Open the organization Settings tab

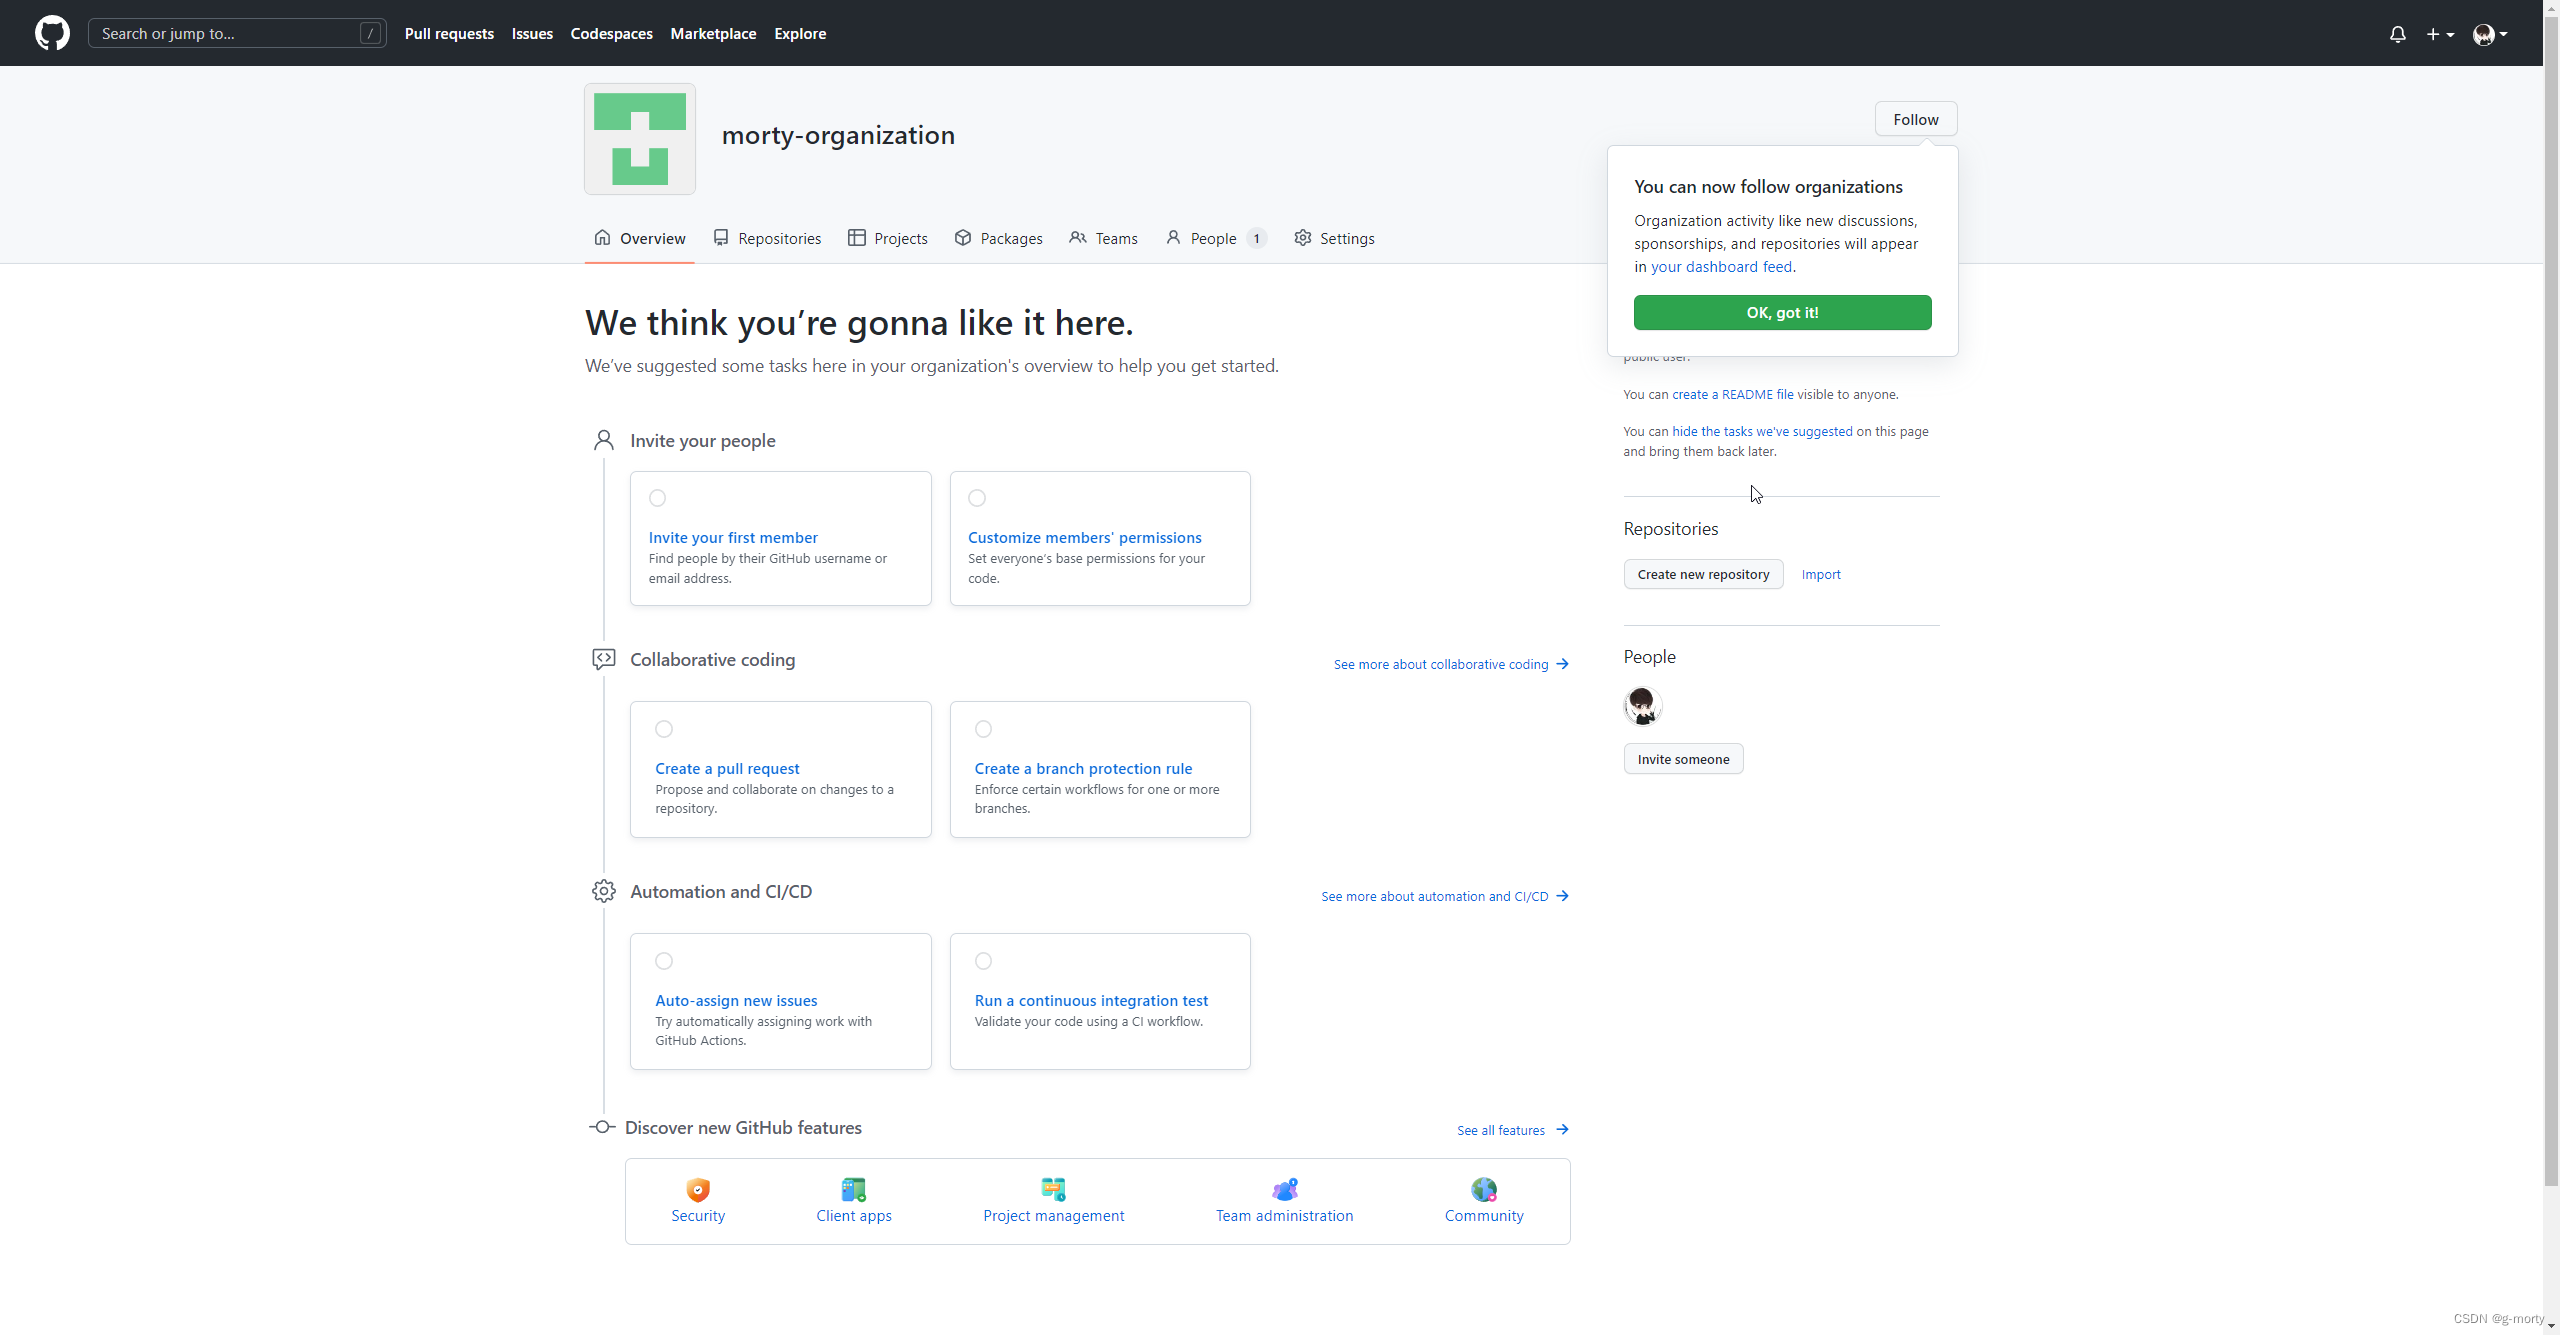[1334, 238]
